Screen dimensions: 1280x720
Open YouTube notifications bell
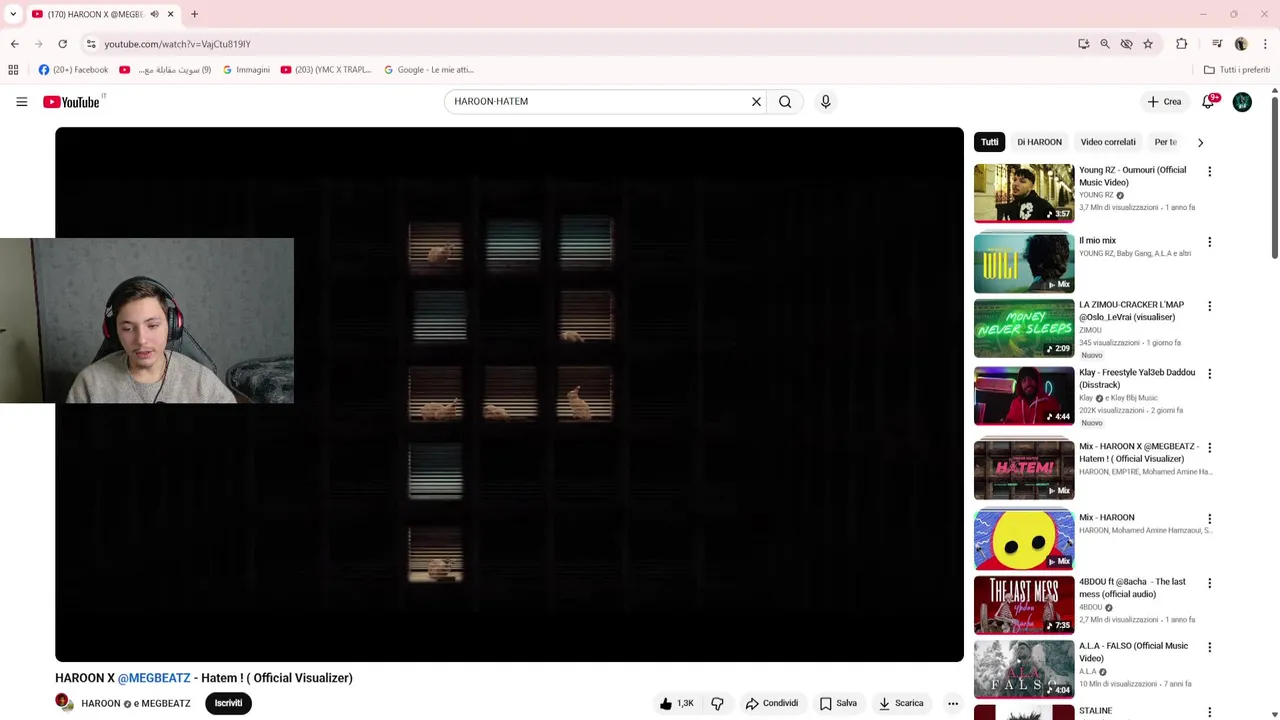point(1209,101)
